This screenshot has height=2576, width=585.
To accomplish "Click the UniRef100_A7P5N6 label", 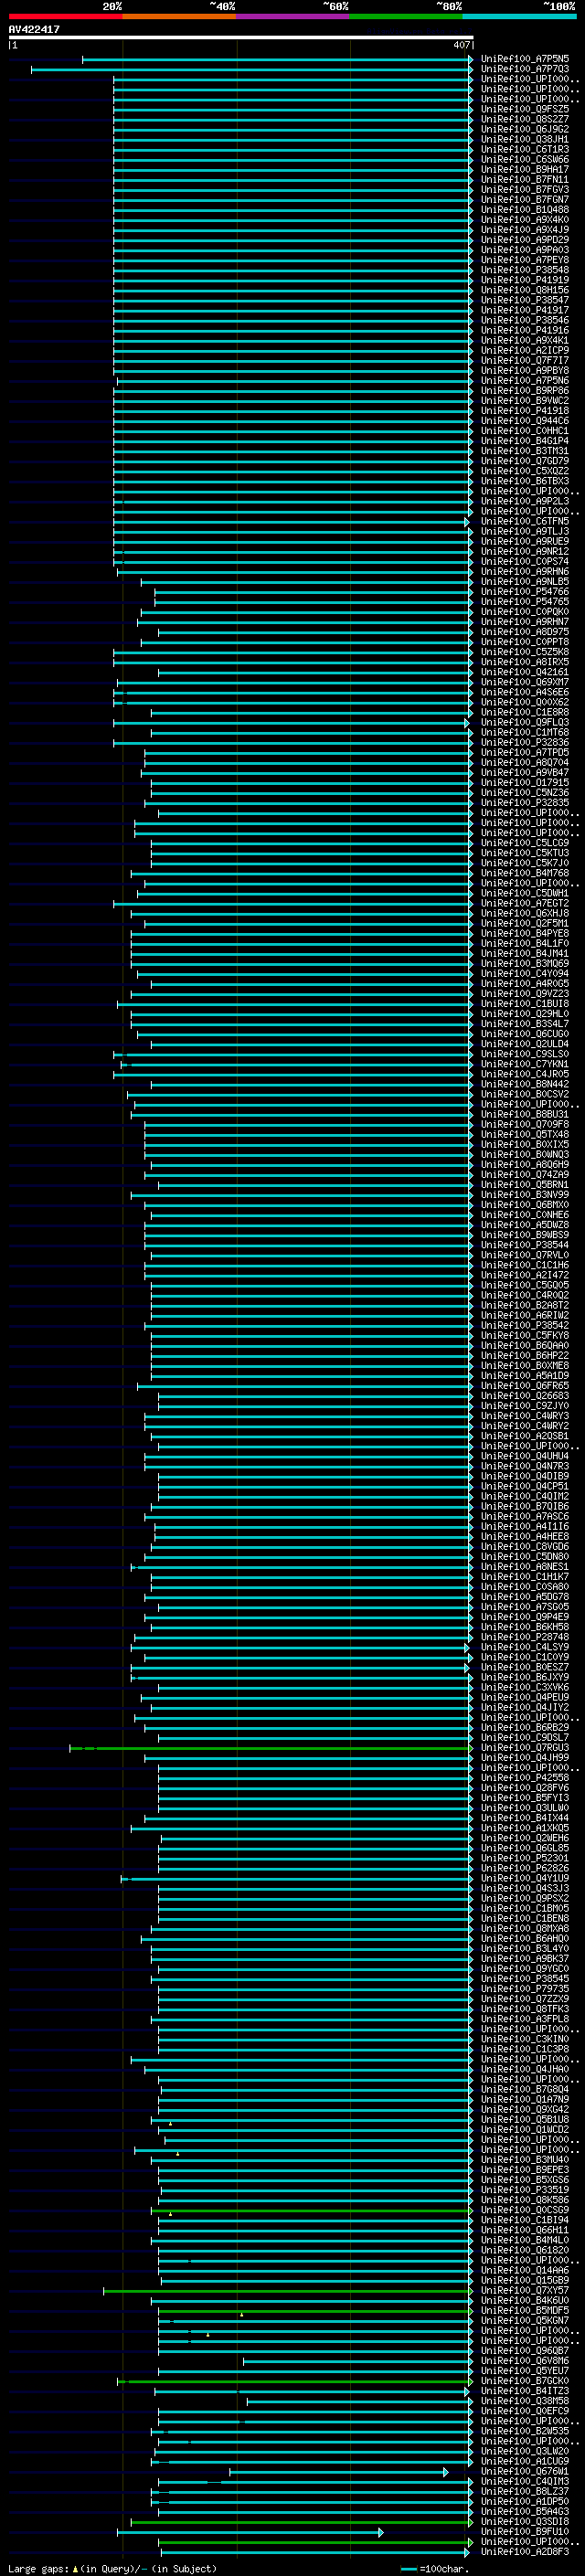I will coord(525,380).
